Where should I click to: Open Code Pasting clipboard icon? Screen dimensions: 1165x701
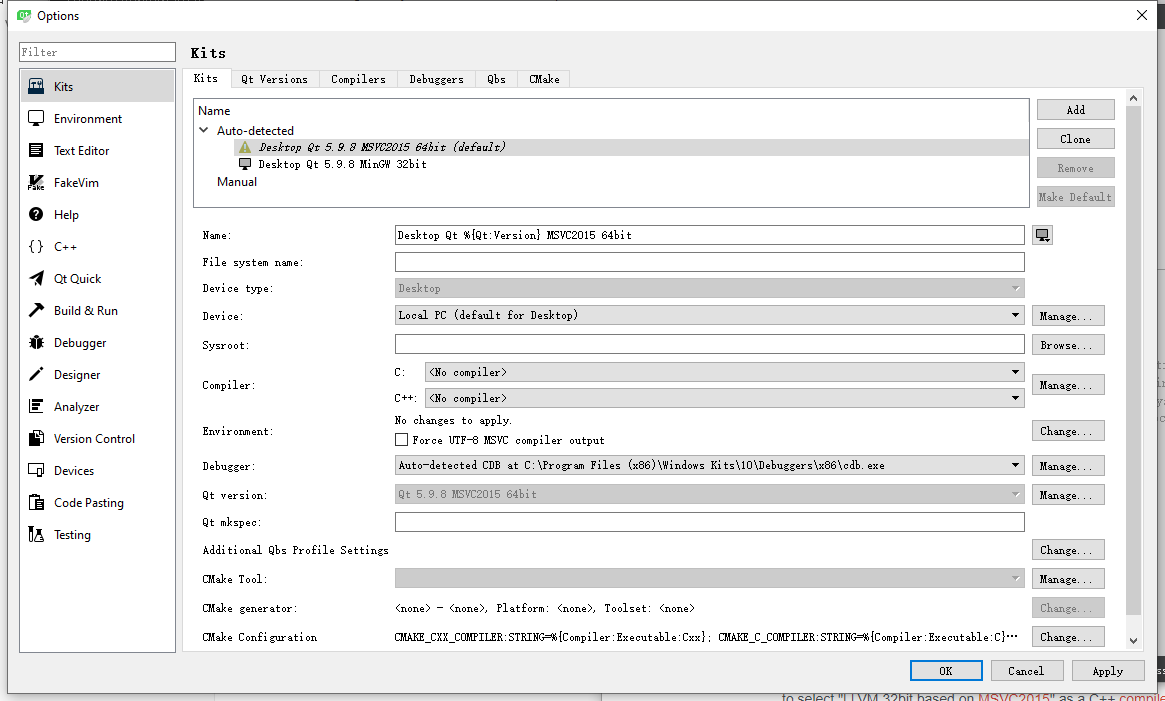(36, 502)
